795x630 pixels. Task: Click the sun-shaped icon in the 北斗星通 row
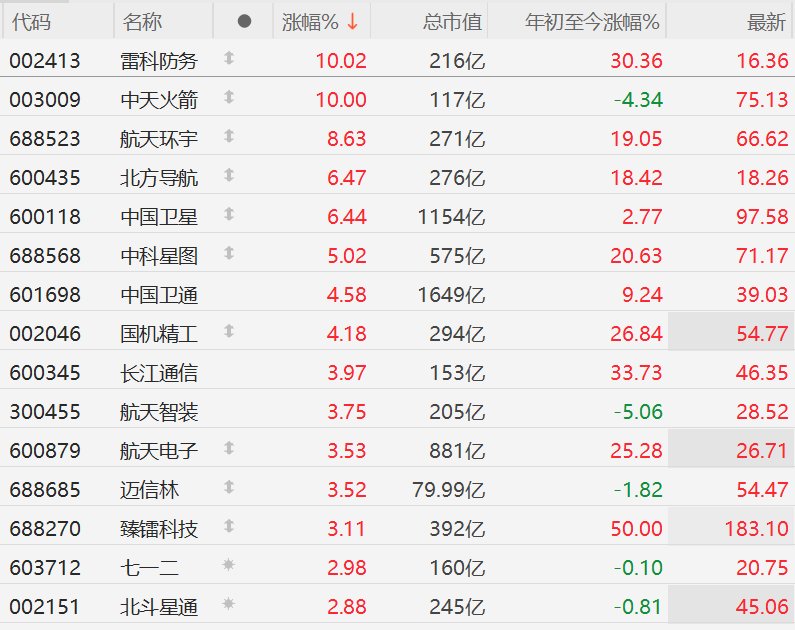click(x=229, y=604)
